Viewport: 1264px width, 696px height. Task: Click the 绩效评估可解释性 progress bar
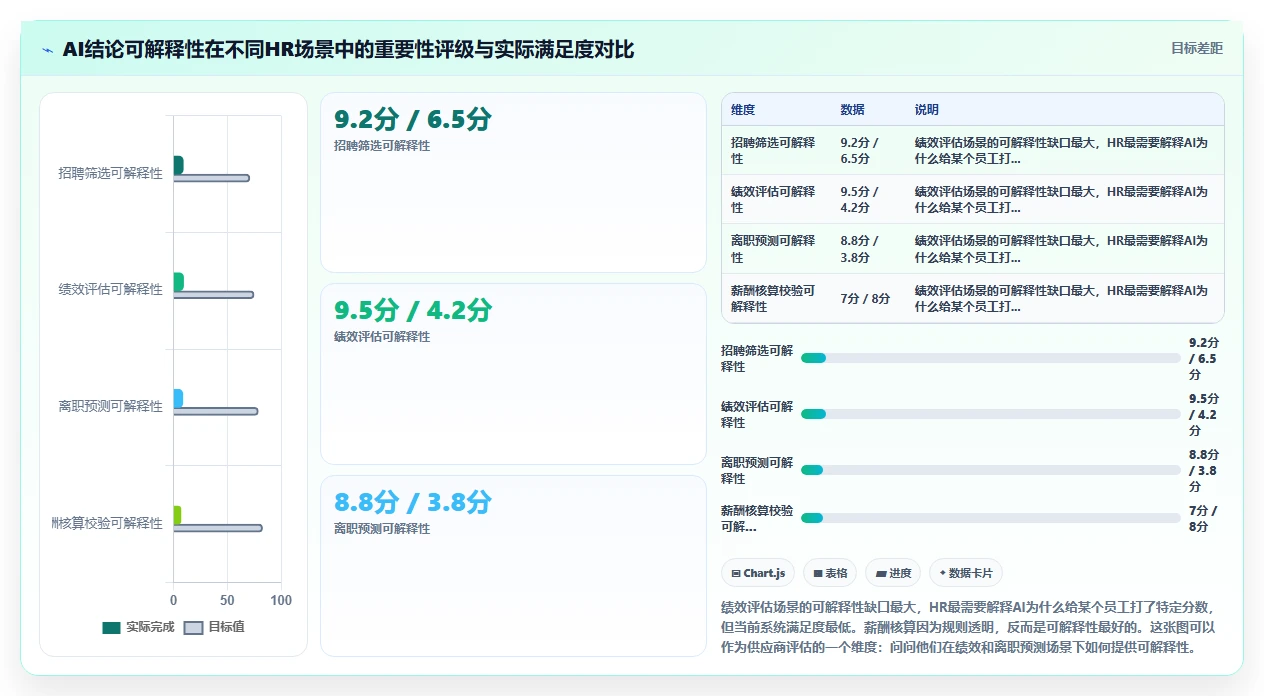(991, 414)
